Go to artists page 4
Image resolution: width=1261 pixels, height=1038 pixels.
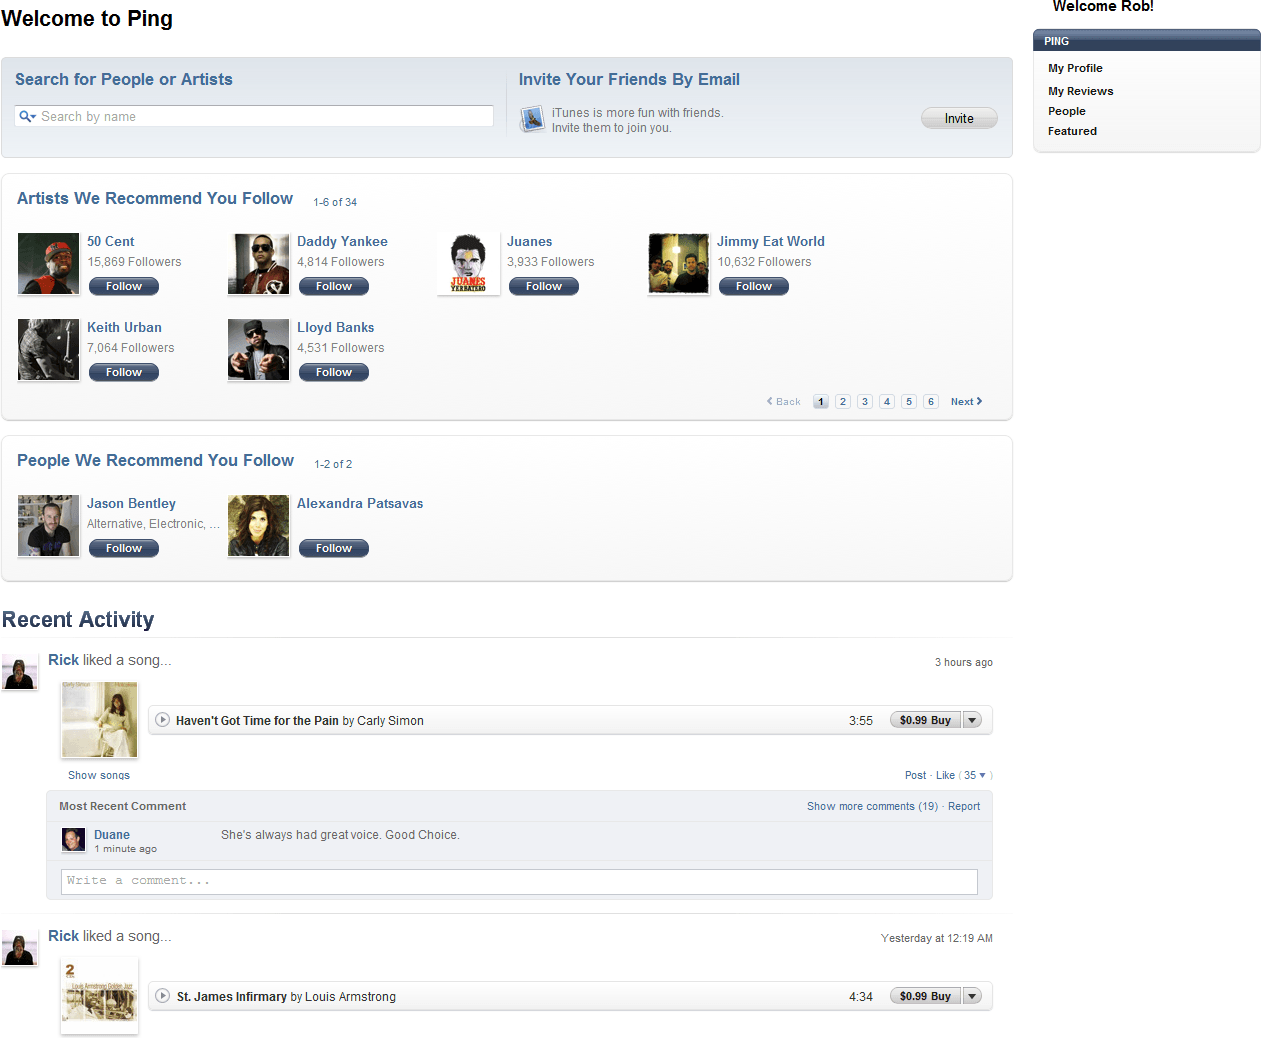887,402
